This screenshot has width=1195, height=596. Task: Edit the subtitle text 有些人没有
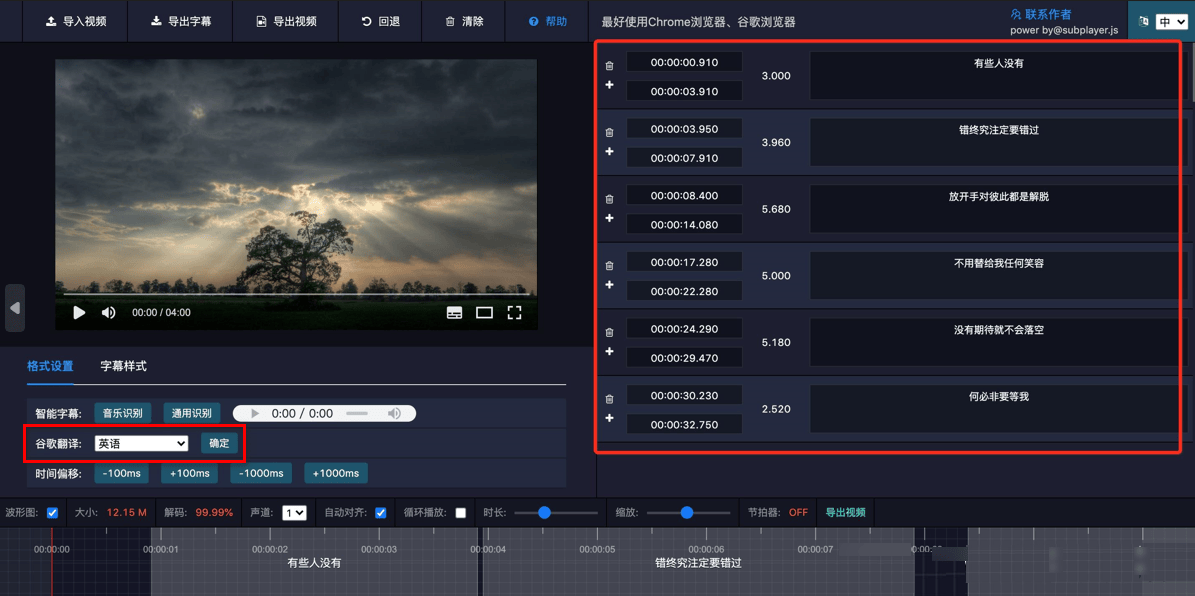click(998, 75)
